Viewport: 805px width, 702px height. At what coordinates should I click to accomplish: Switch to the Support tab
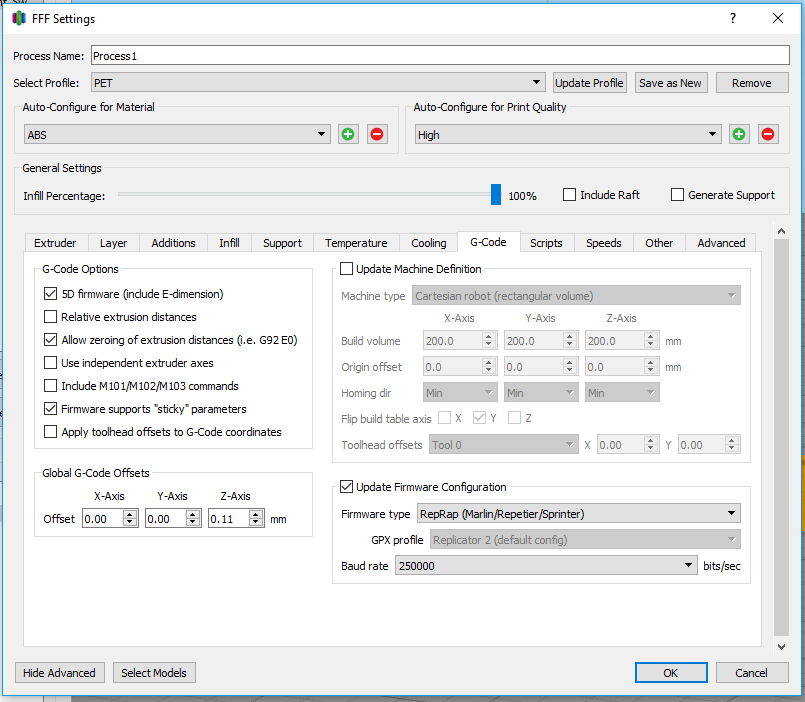(x=282, y=243)
